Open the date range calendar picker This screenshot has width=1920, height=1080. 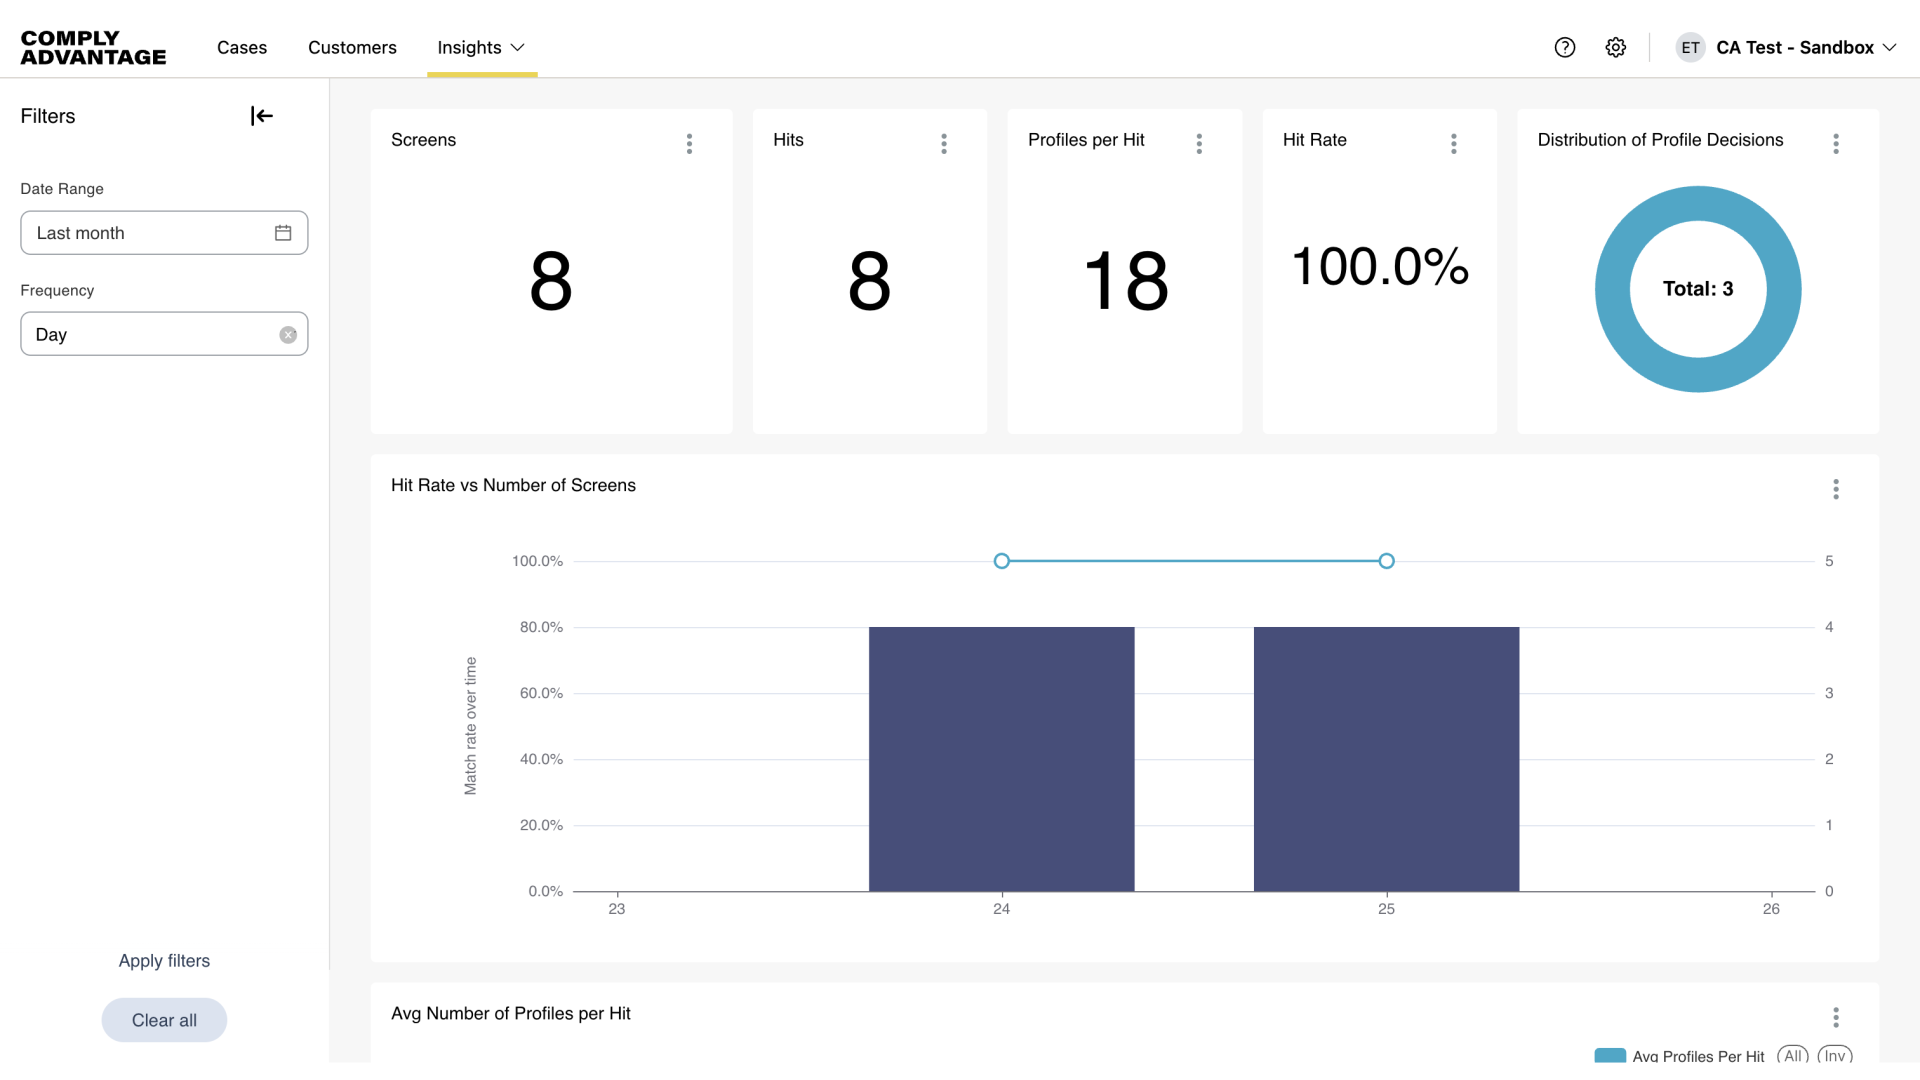(283, 232)
